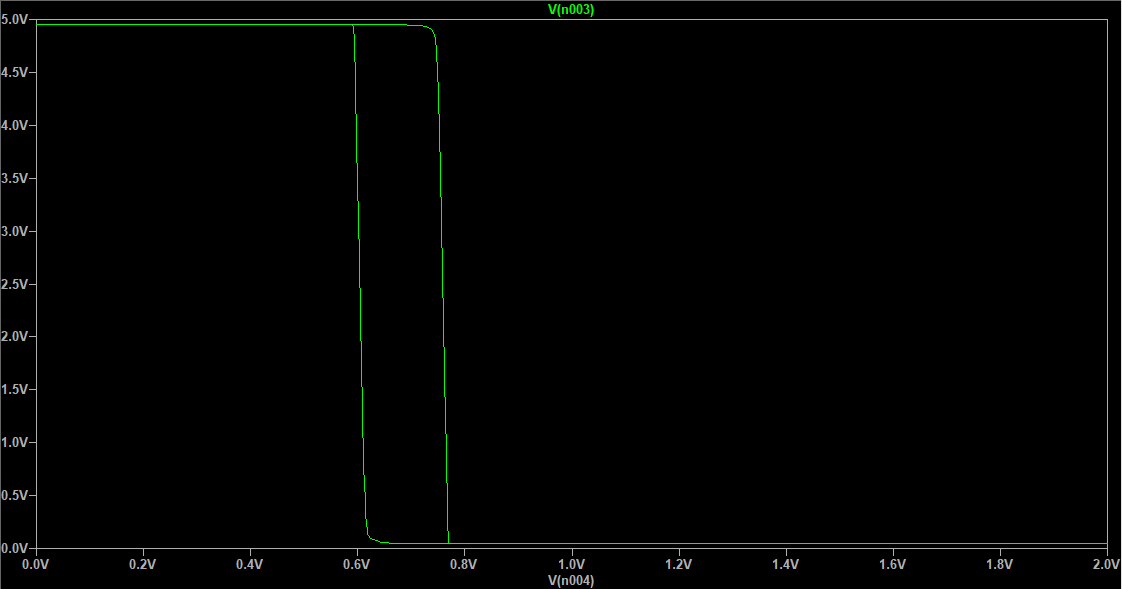The height and width of the screenshot is (589, 1122).
Task: Click the 1.8V label on horizontal axis
Action: tap(999, 565)
